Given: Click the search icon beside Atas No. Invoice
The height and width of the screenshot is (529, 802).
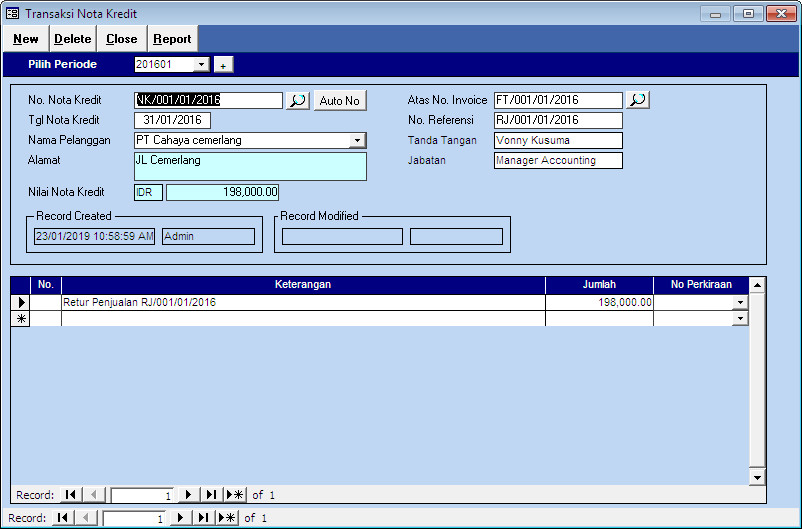Looking at the screenshot, I should coord(637,100).
